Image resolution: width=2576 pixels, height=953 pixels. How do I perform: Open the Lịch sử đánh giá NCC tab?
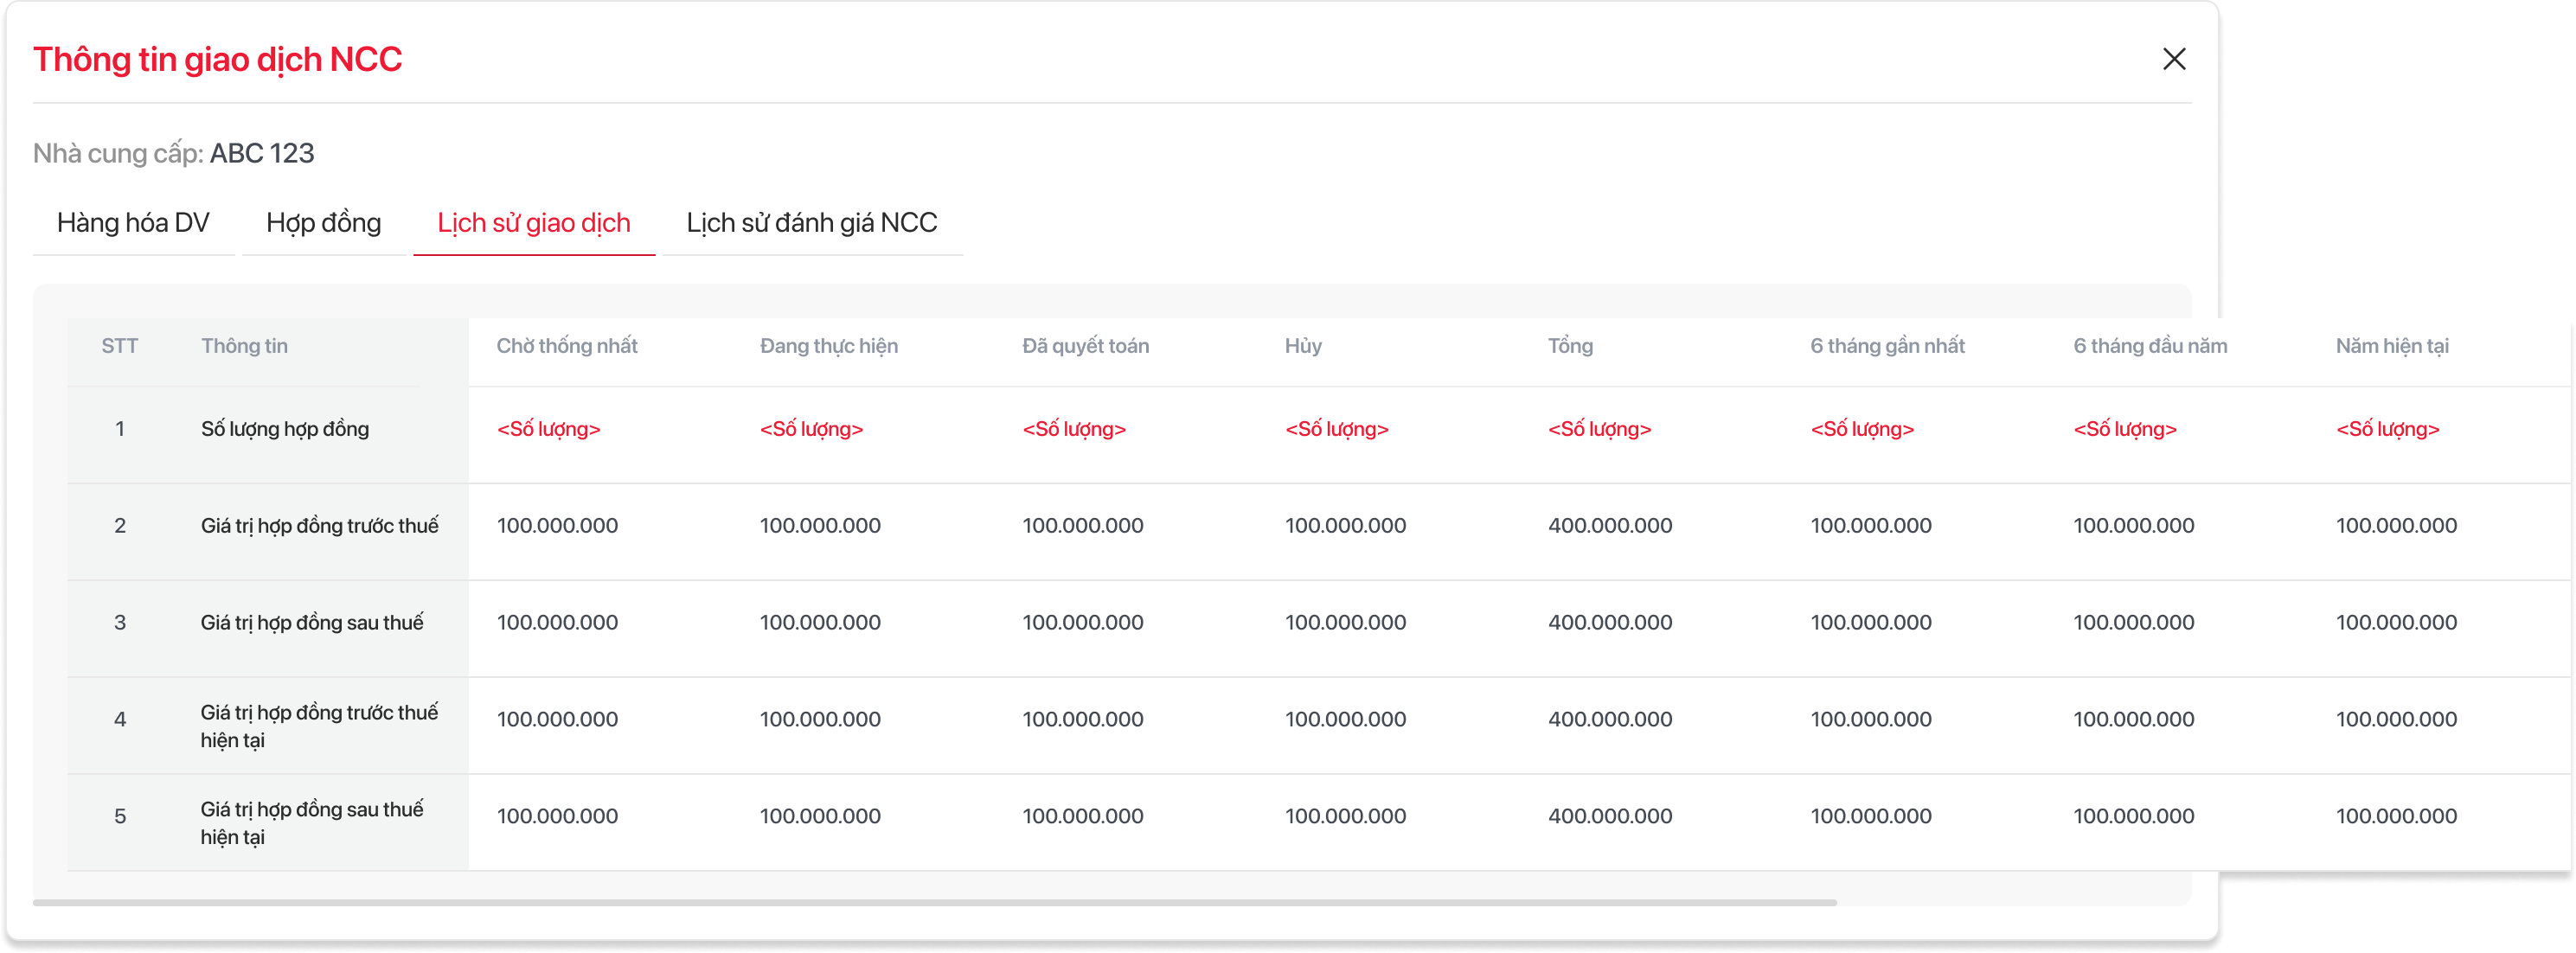point(811,222)
